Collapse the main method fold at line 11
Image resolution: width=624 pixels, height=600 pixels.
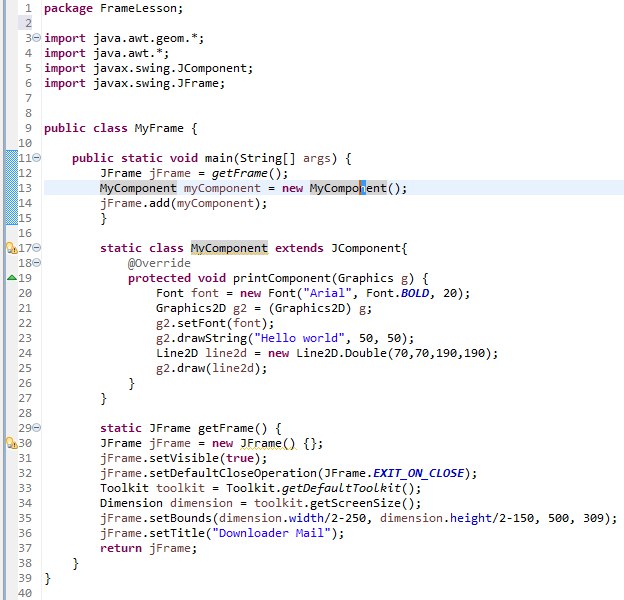point(36,158)
